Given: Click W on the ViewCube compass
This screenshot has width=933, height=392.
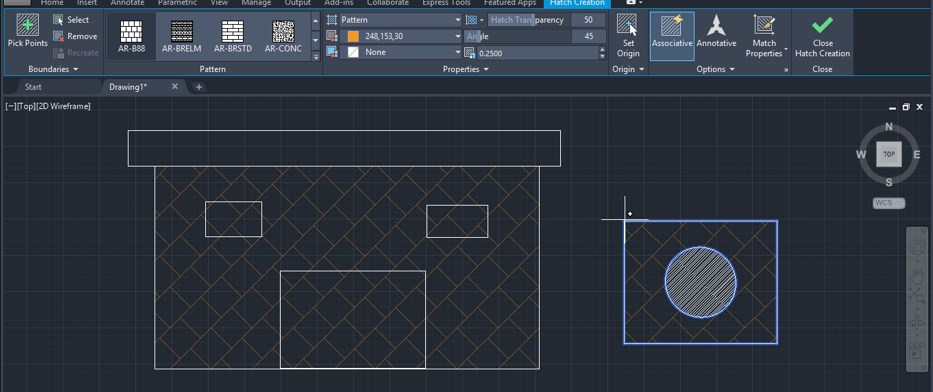Looking at the screenshot, I should click(x=861, y=155).
